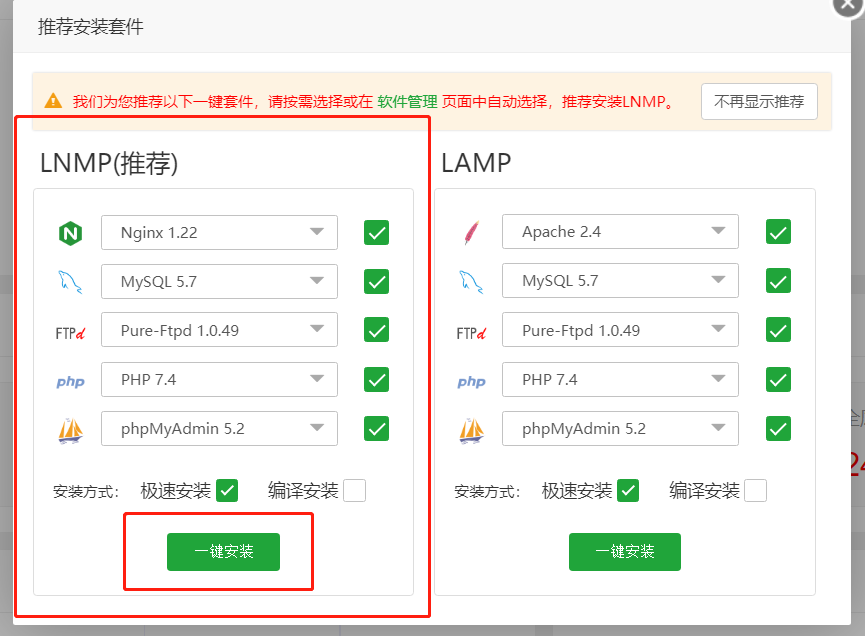Toggle 极速安装 checkbox in LAMP panel
Viewport: 865px width, 636px height.
(x=628, y=490)
